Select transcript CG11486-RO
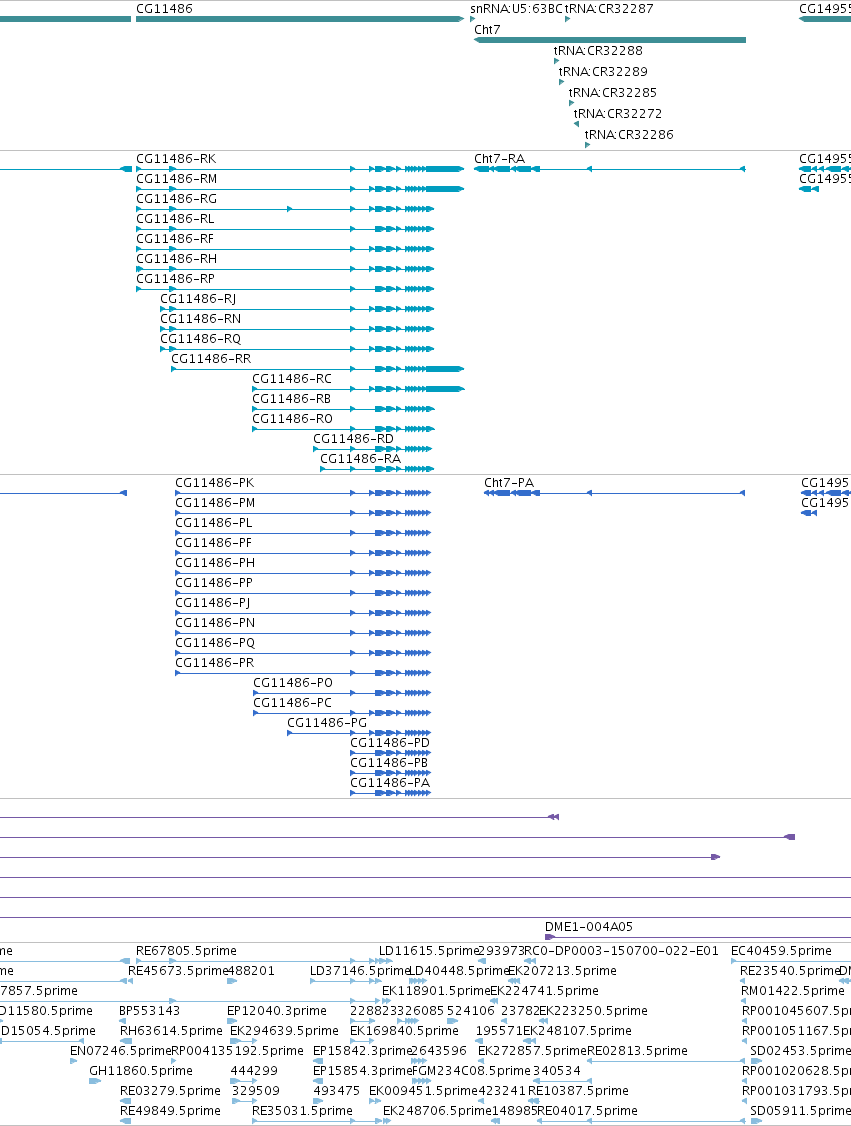This screenshot has height=1126, width=851. [292, 419]
